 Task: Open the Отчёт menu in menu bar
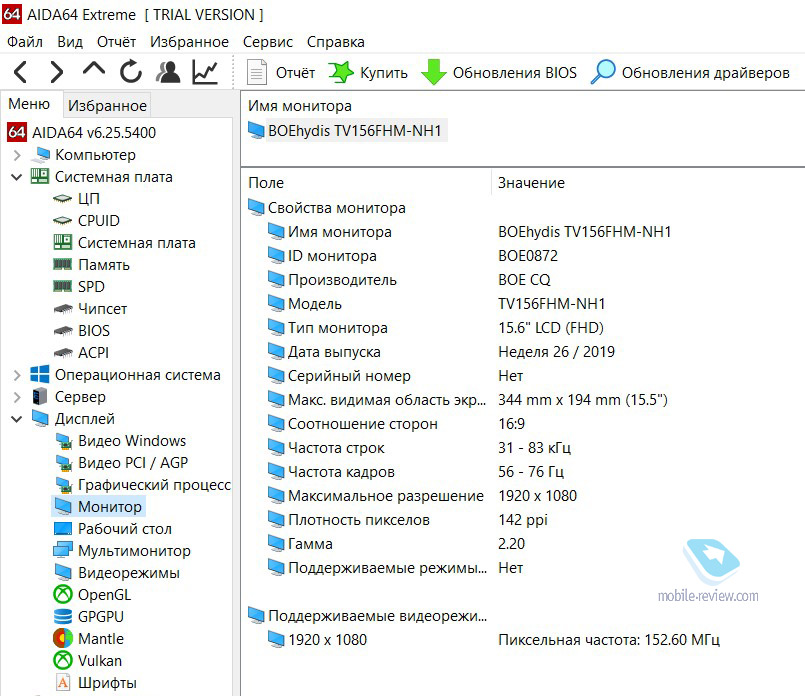(117, 42)
